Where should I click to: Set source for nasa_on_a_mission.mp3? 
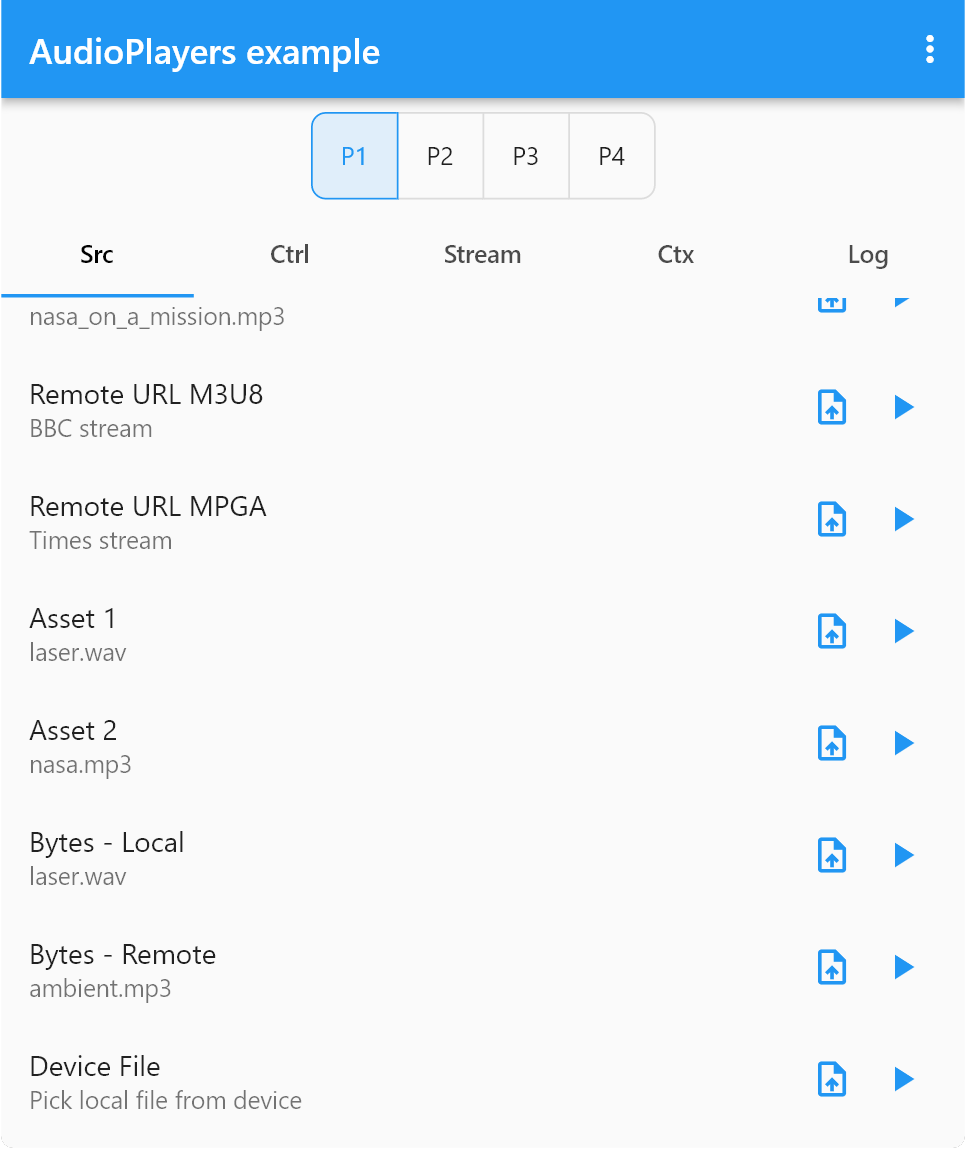tap(831, 300)
